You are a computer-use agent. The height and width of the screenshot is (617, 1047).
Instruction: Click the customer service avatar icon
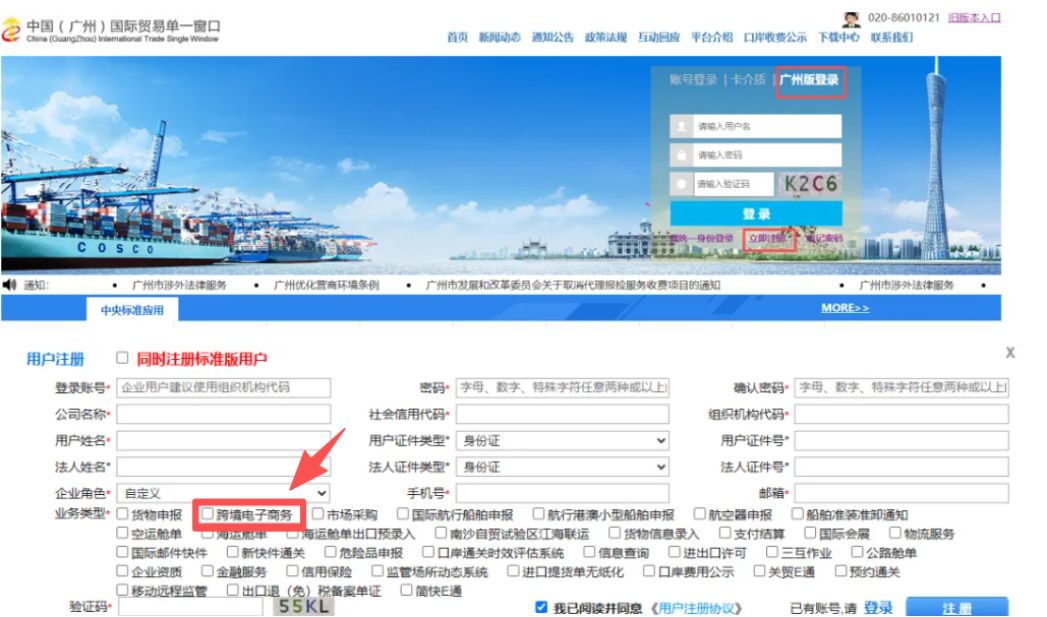tap(851, 19)
